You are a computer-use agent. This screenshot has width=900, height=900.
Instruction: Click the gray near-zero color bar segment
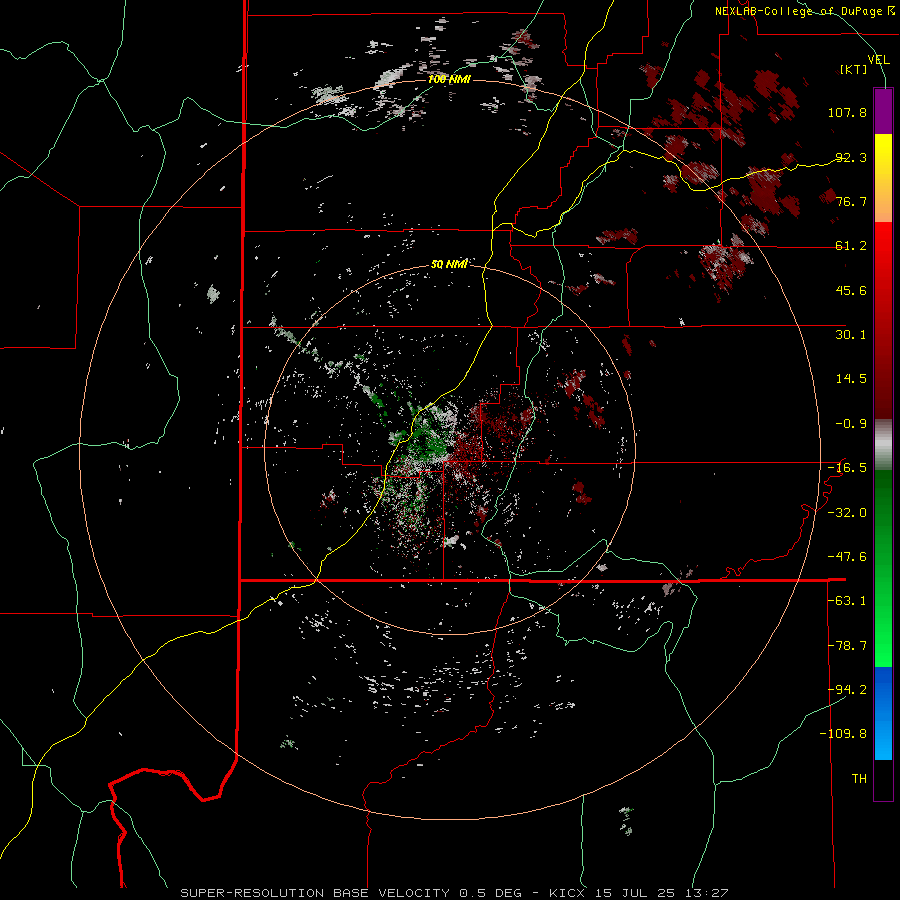tap(883, 445)
